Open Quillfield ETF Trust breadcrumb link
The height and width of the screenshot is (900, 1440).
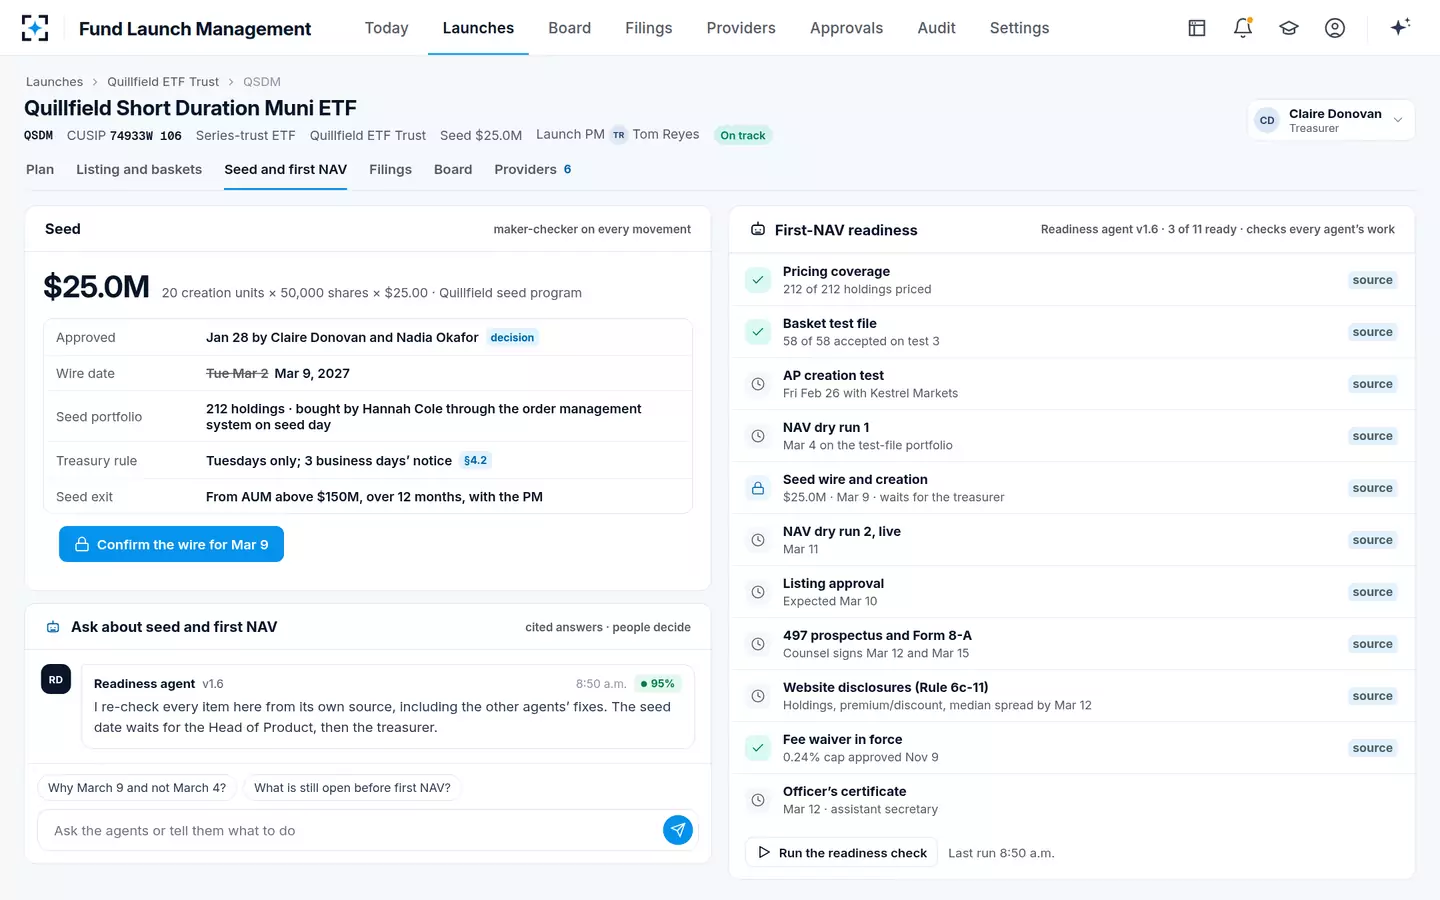pos(163,82)
